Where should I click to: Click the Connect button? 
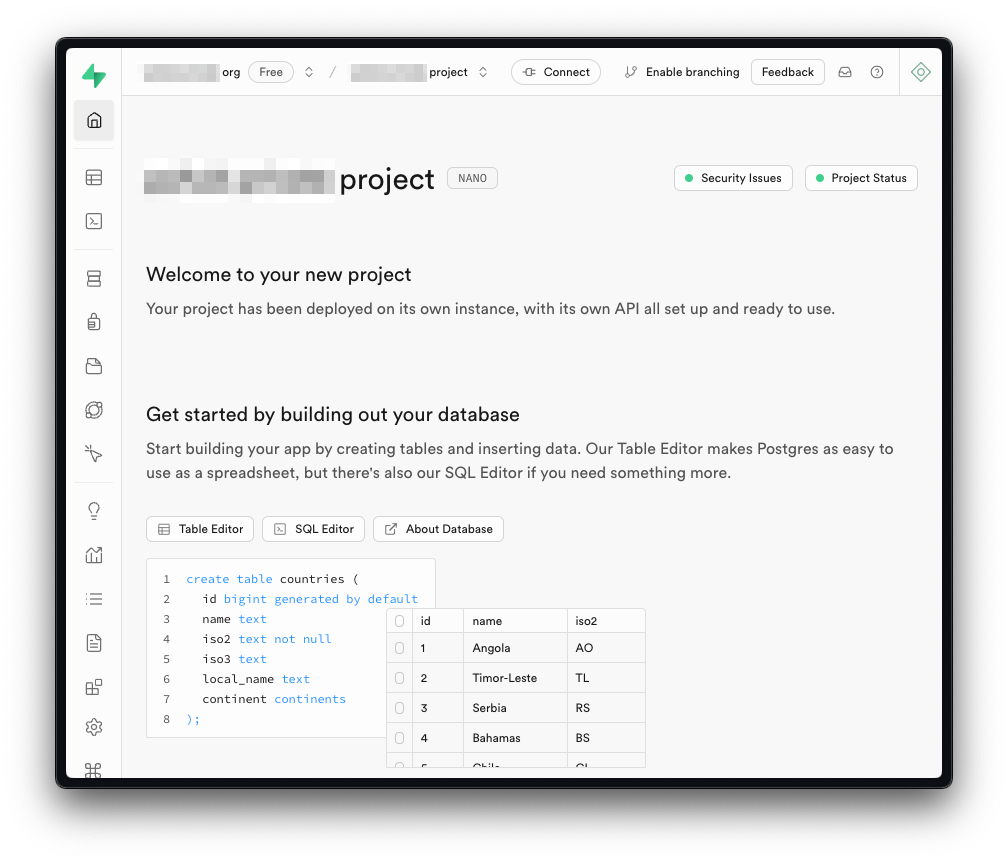556,72
